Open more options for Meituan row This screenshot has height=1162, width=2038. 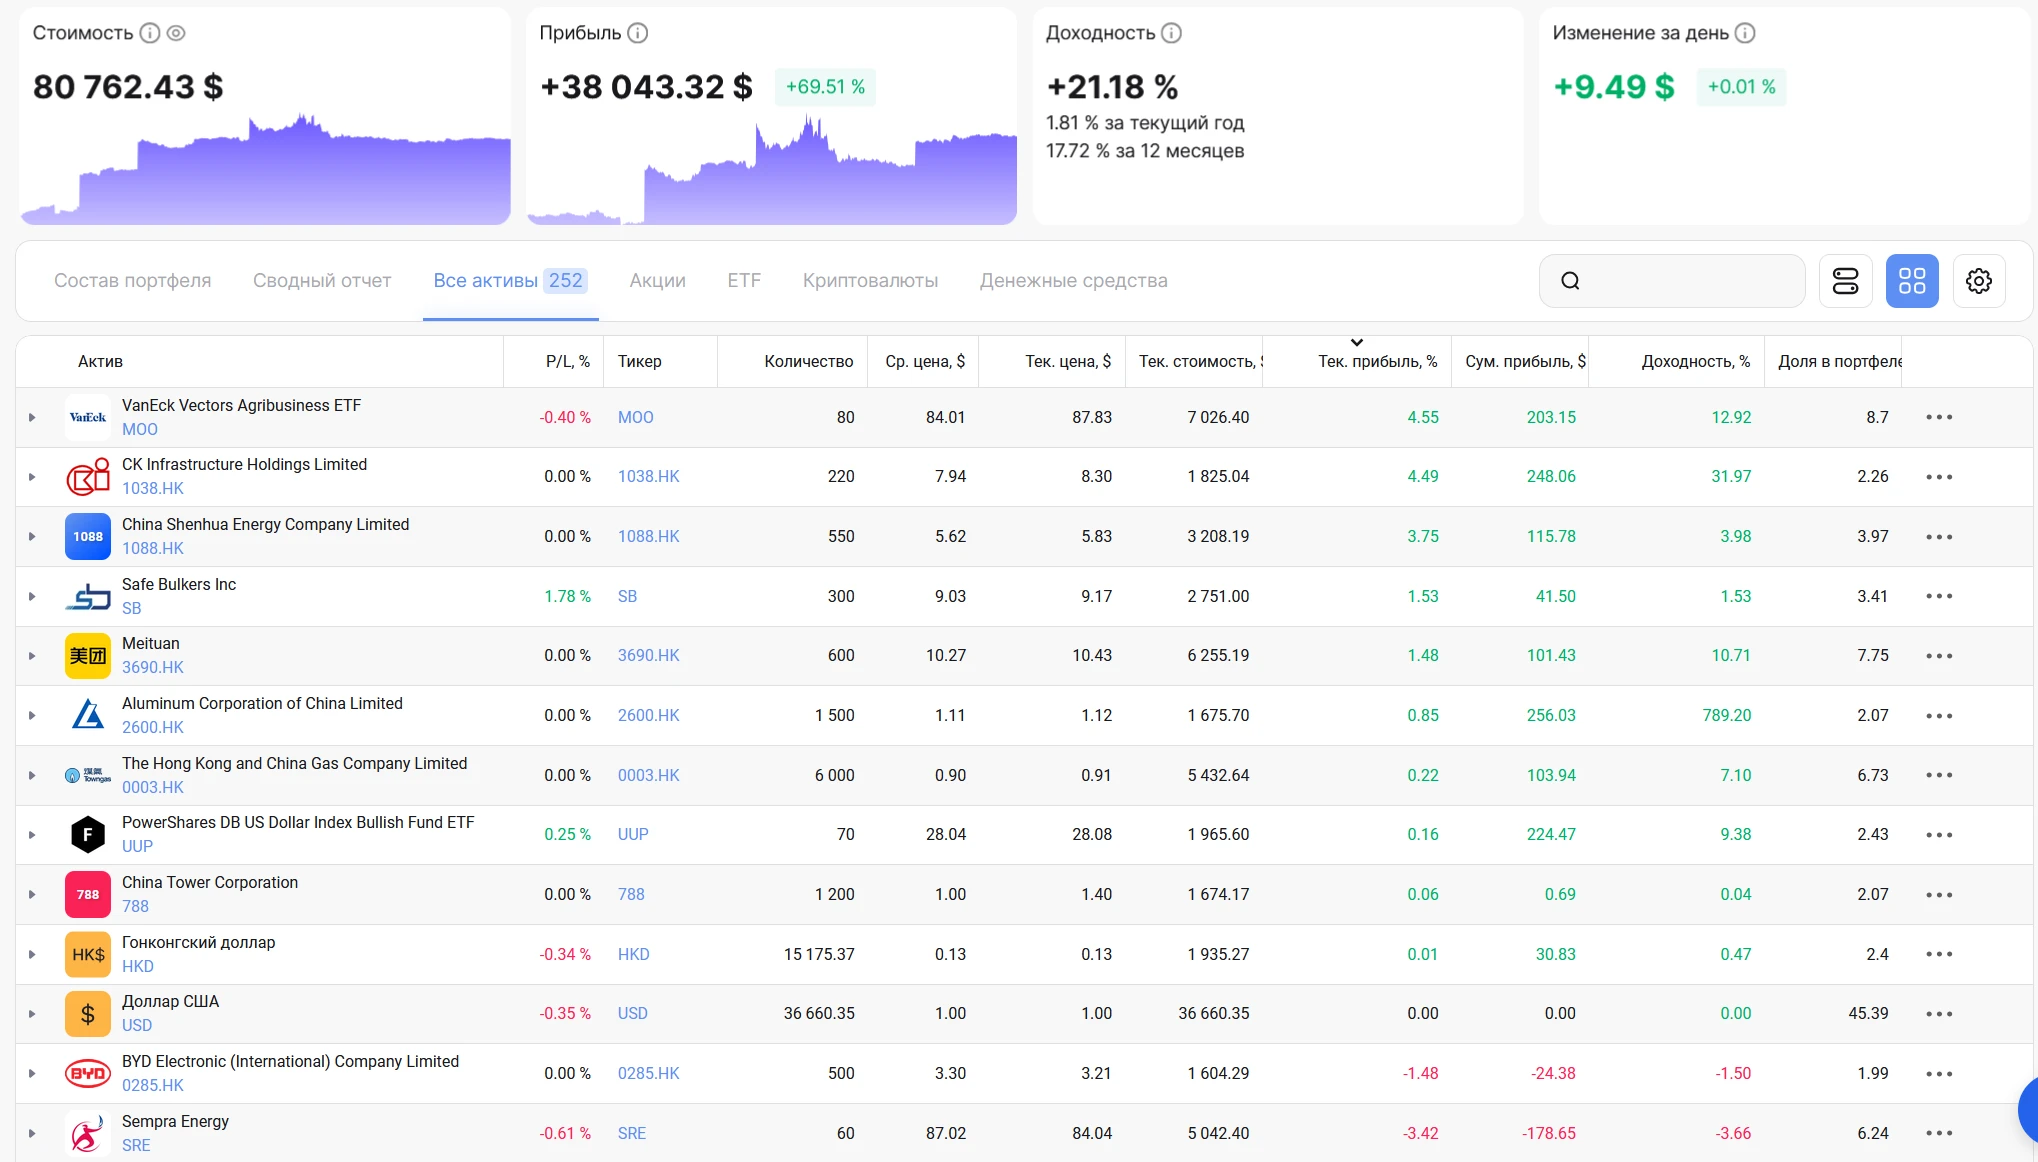(x=1939, y=656)
